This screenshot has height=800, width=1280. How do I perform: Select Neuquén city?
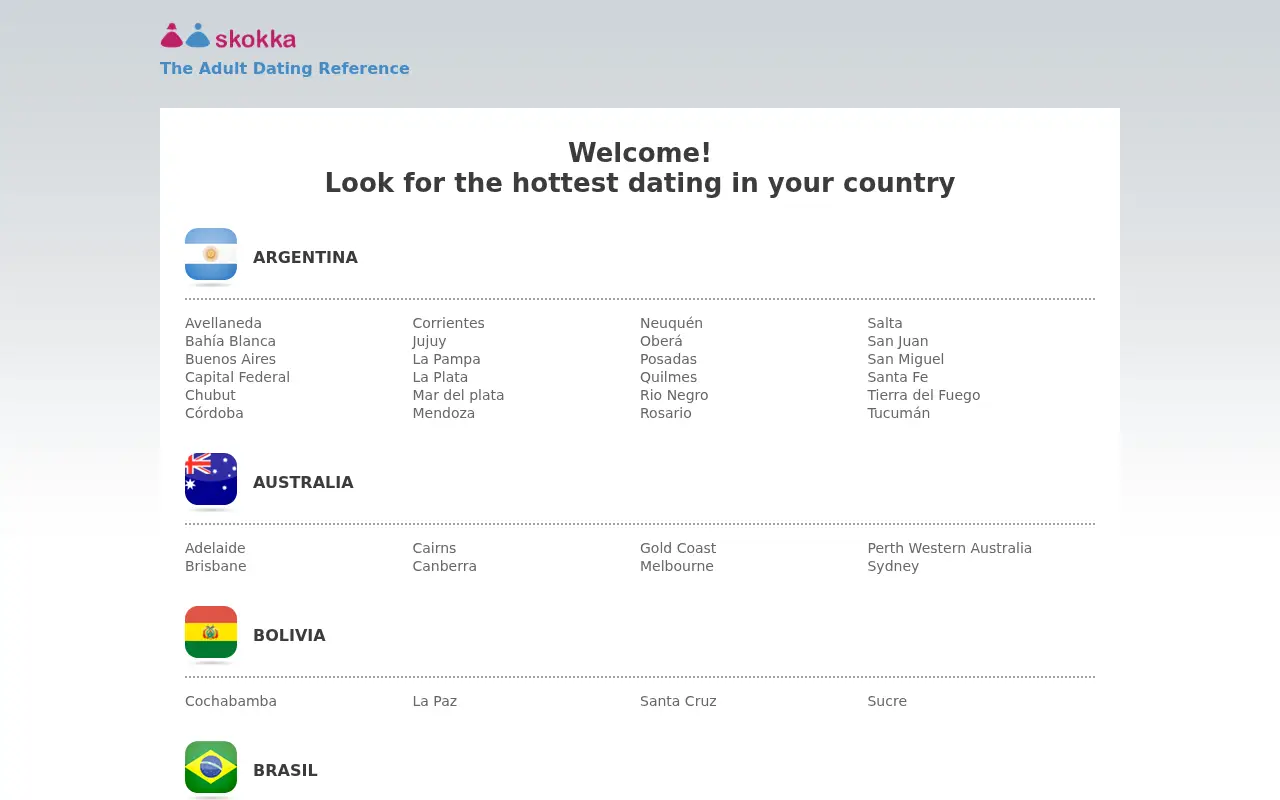671,323
